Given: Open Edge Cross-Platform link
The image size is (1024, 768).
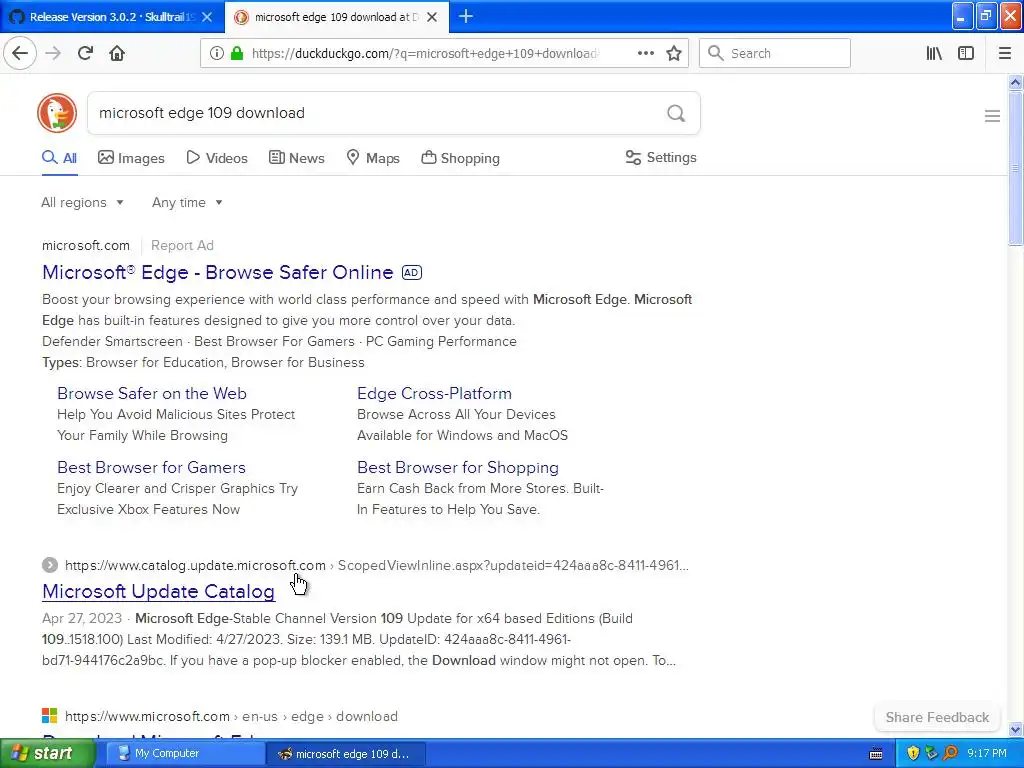Looking at the screenshot, I should click(434, 393).
